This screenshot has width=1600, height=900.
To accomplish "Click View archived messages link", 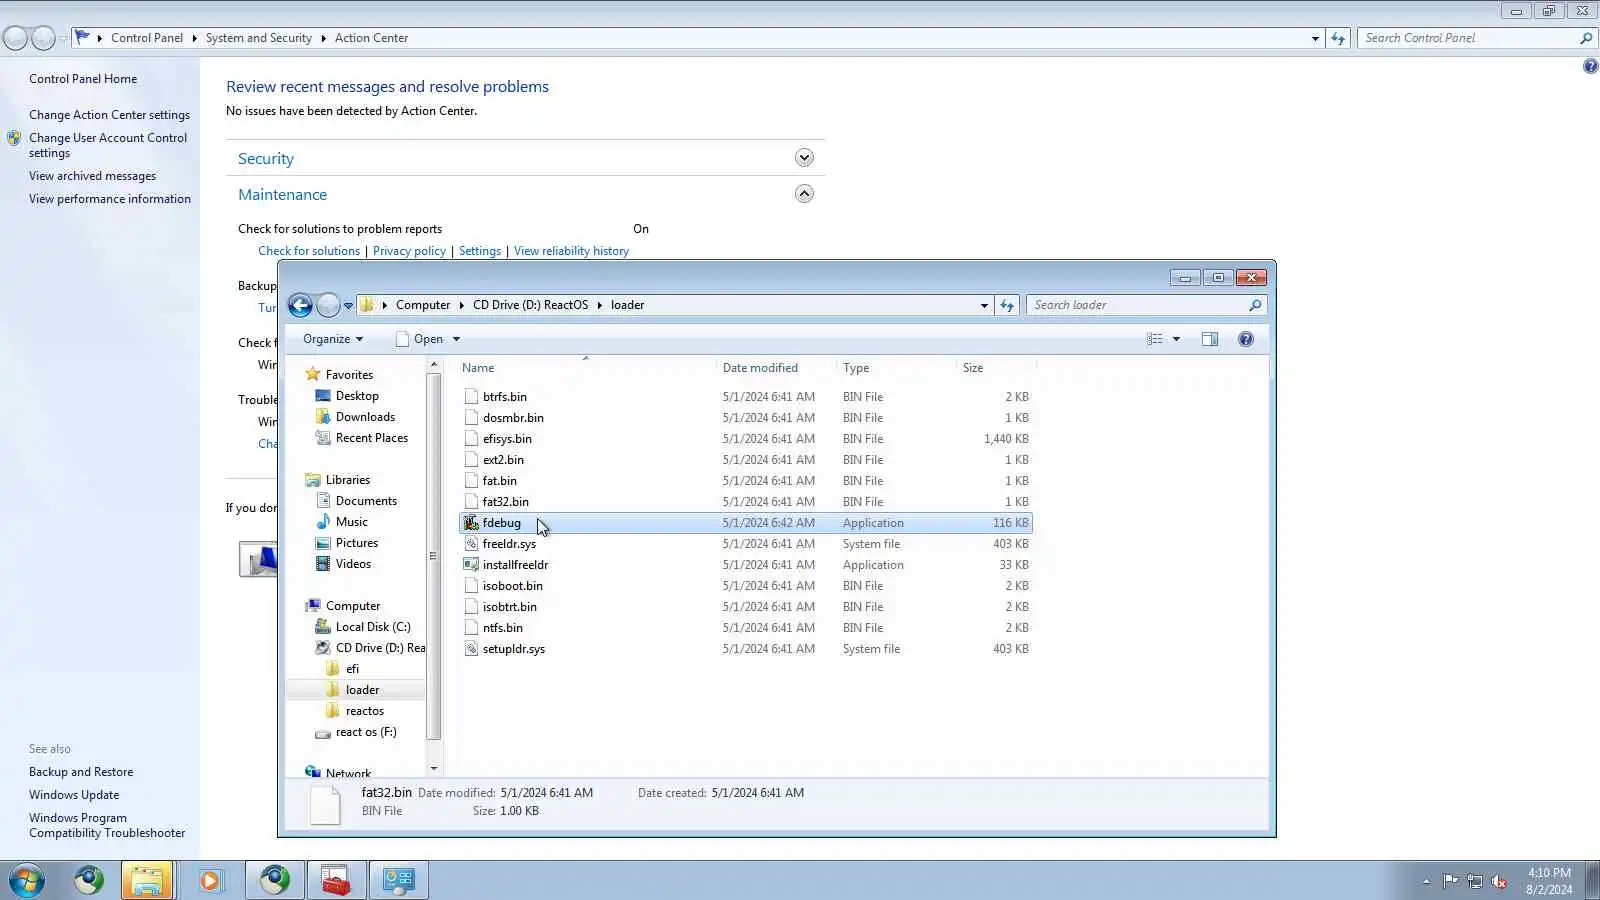I will tap(92, 176).
